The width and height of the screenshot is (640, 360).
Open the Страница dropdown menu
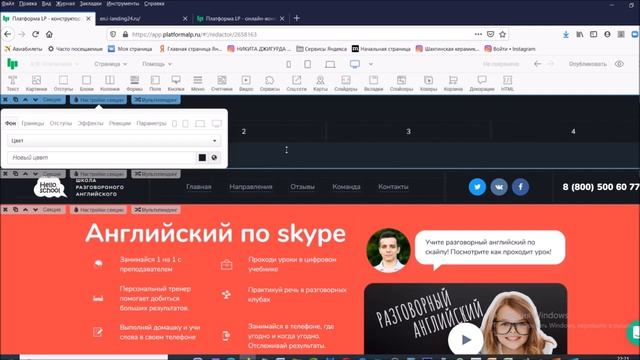(x=111, y=64)
